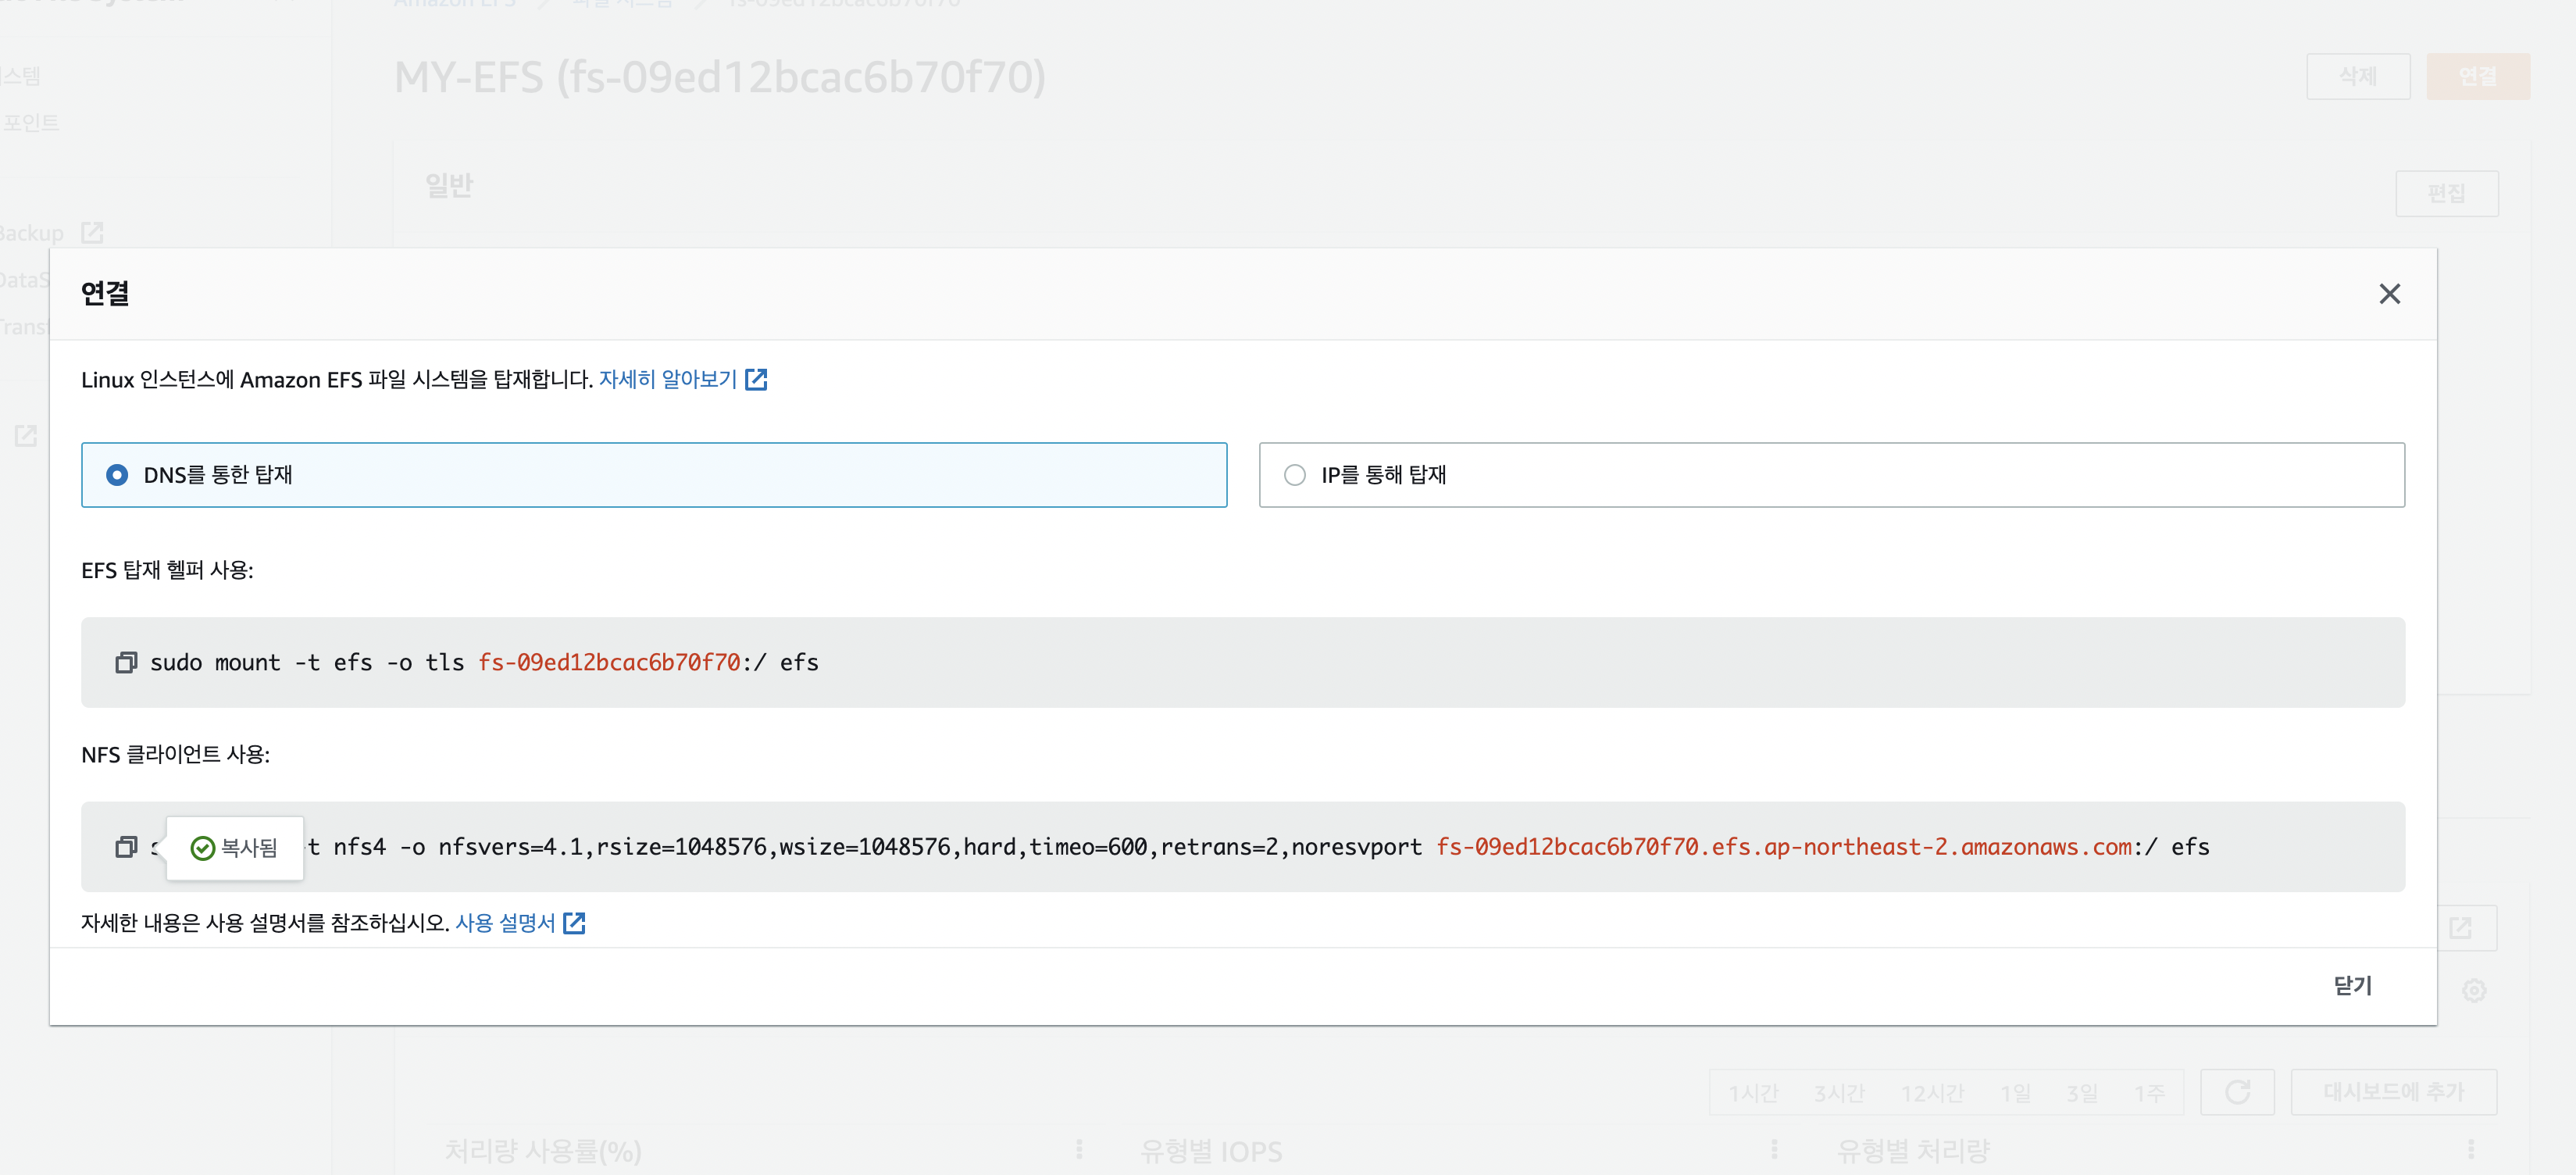Screen dimensions: 2576x1175
Task: Click the 편집 button in 일반 panel
Action: (x=2446, y=193)
